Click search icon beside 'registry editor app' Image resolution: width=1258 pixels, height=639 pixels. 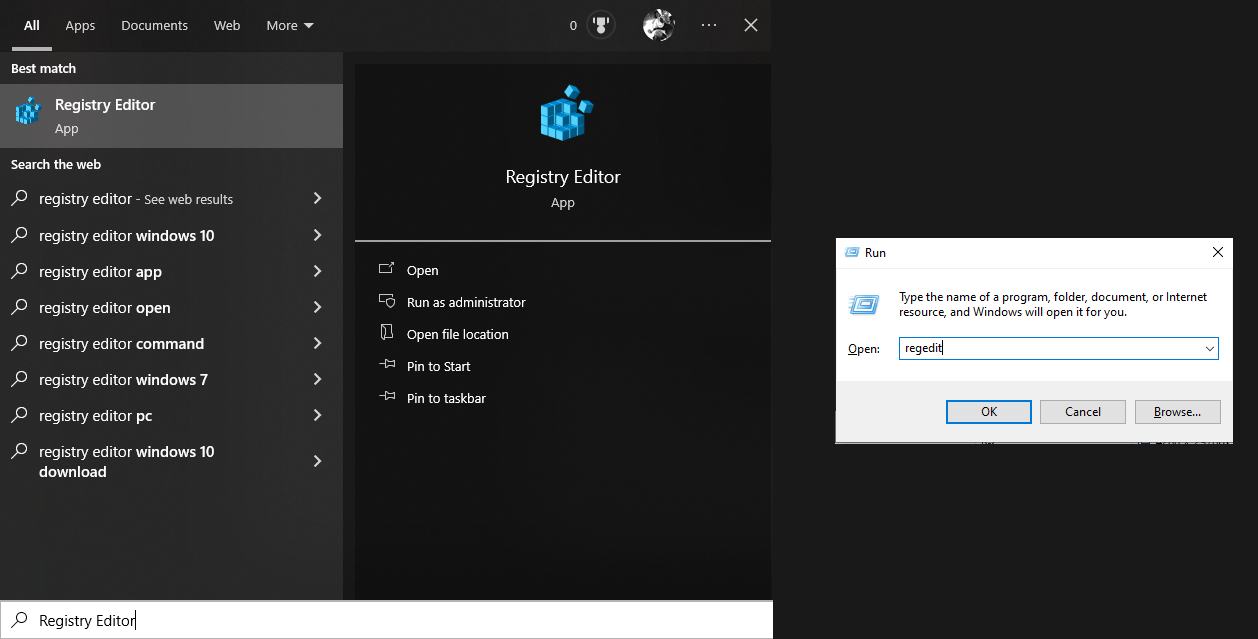[19, 271]
